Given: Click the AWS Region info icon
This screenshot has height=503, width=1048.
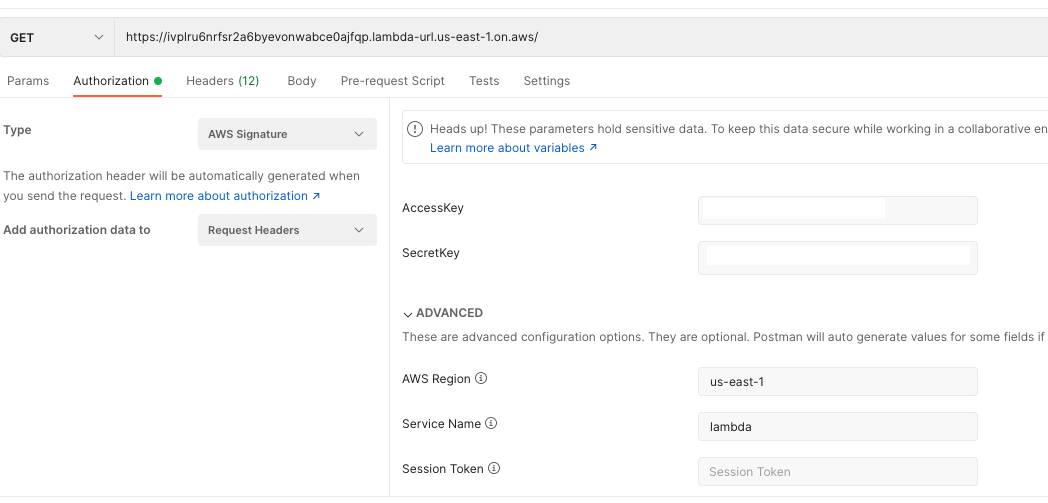Looking at the screenshot, I should click(x=481, y=379).
